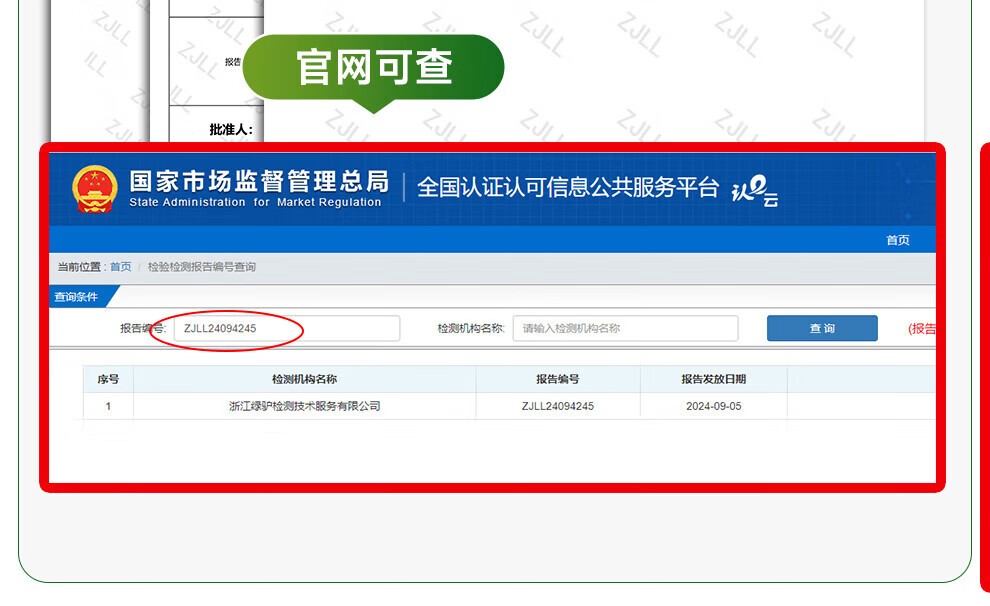Screen dimensions: 990x606
Task: Select the 浙江绿驴检测技术服务有限公司 cell
Action: pos(304,406)
